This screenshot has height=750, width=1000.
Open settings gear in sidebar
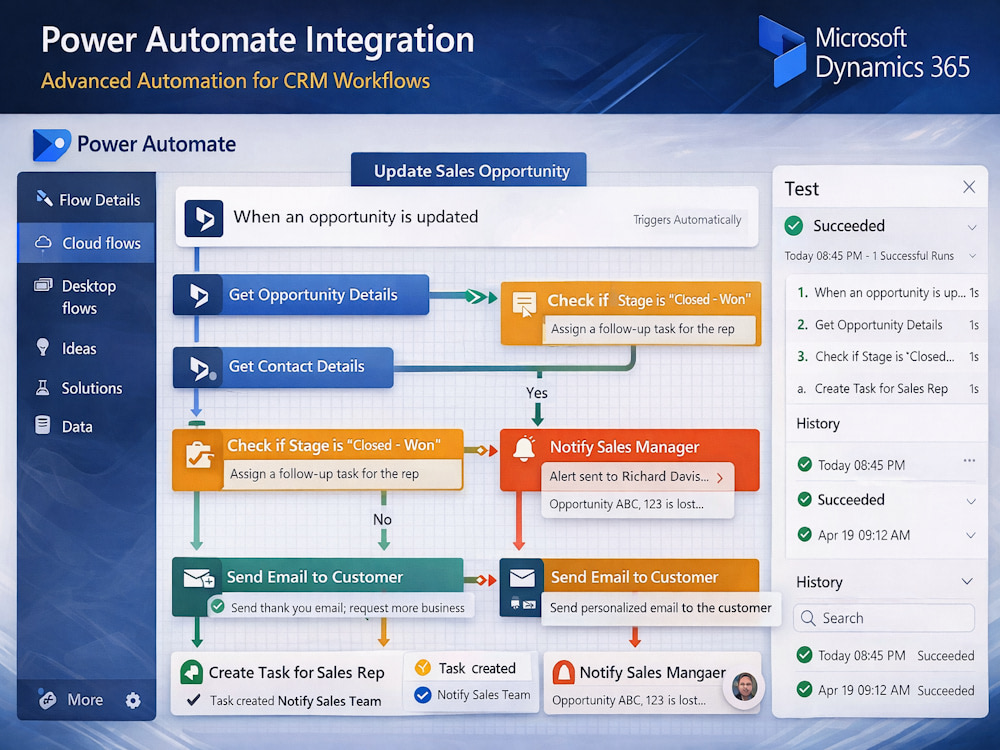click(133, 700)
